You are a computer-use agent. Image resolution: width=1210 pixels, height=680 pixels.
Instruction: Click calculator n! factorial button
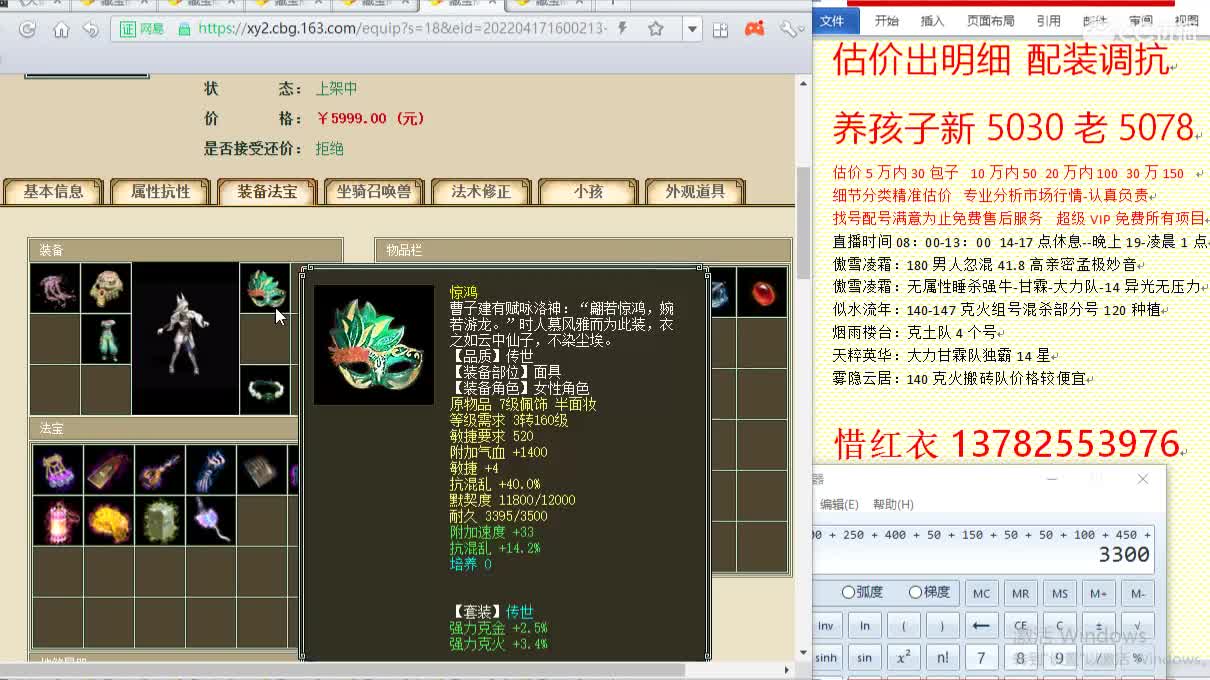tap(942, 658)
